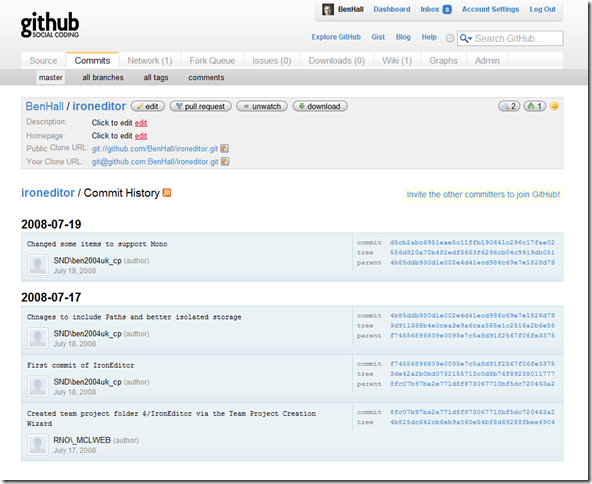Click the Inbox unread count badge

tap(447, 9)
